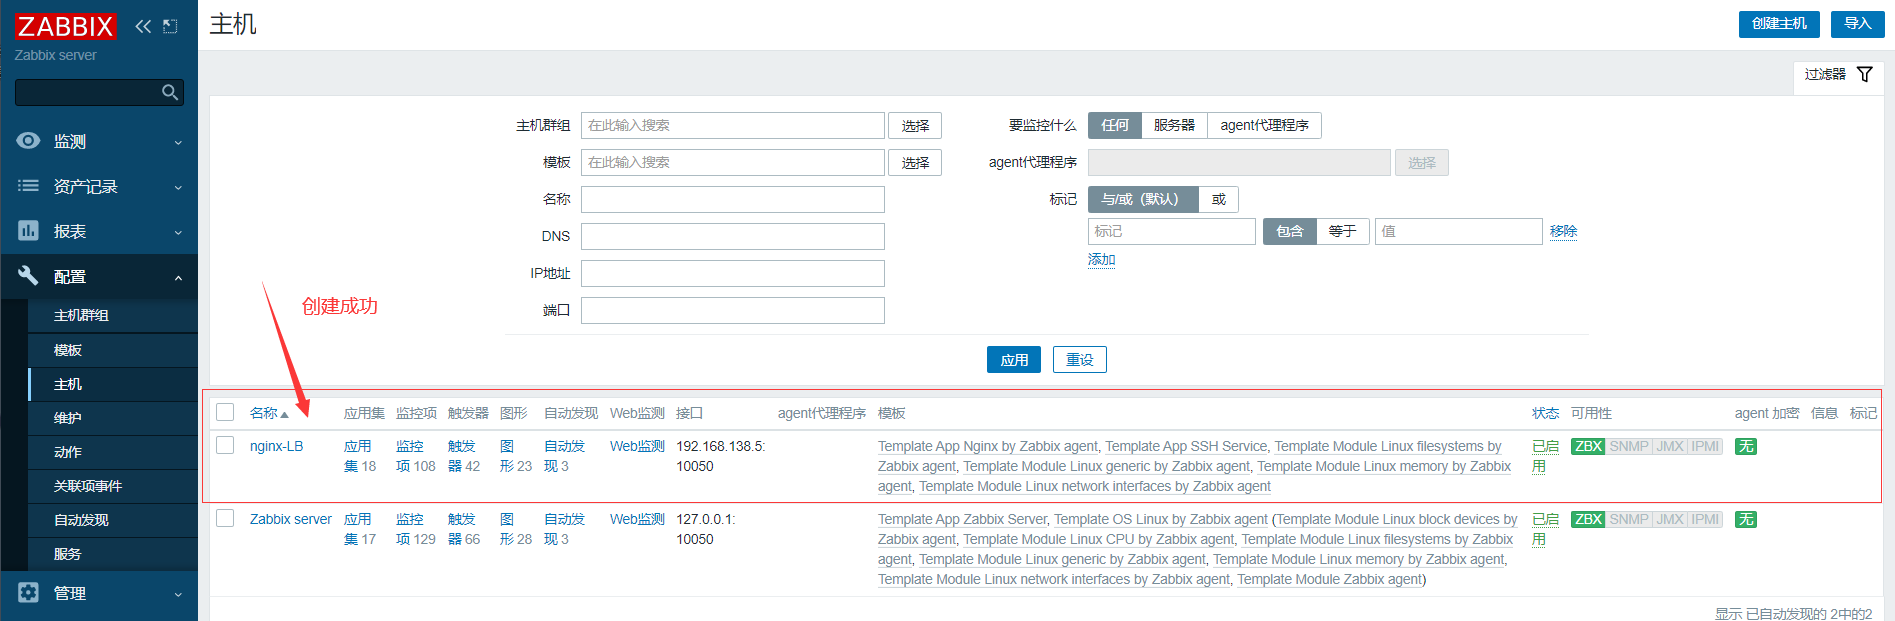
Task: Select agent代理程序 monitoring option
Action: [1264, 125]
